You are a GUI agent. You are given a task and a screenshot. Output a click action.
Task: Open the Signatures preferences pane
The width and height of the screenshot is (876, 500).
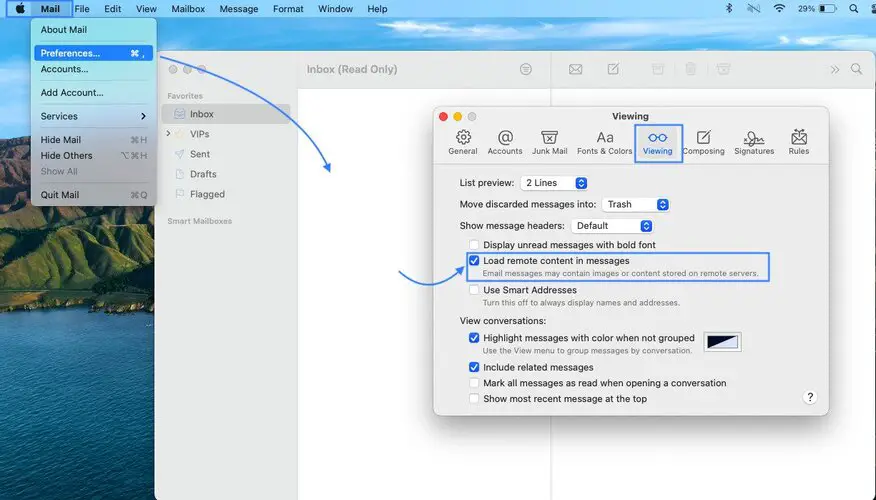click(754, 142)
